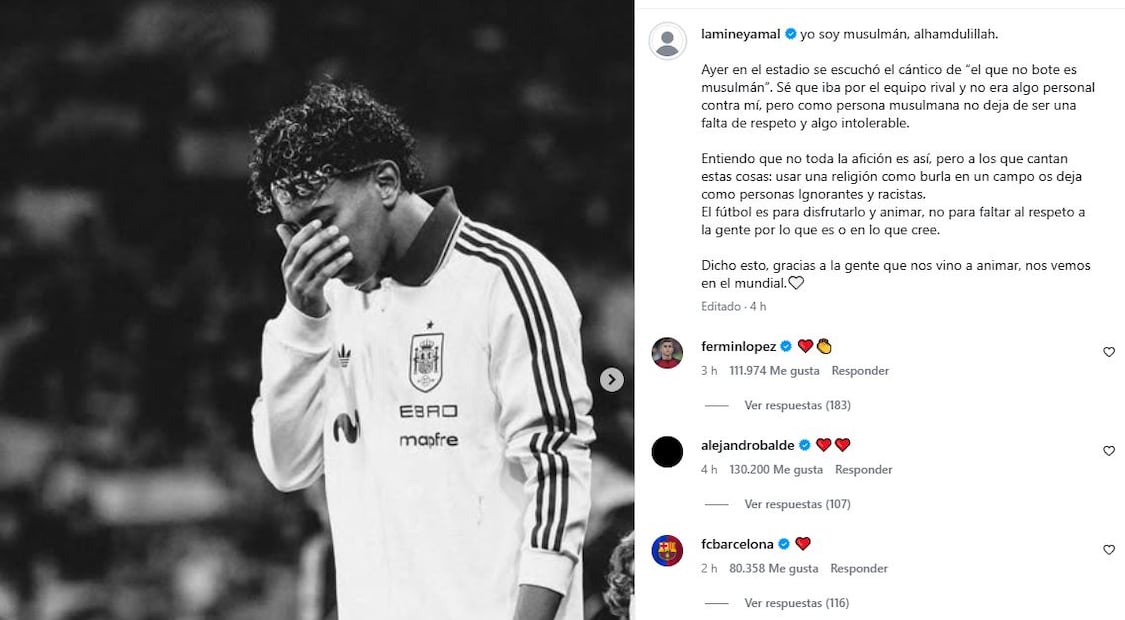Advance to the next carousel photo

(611, 380)
